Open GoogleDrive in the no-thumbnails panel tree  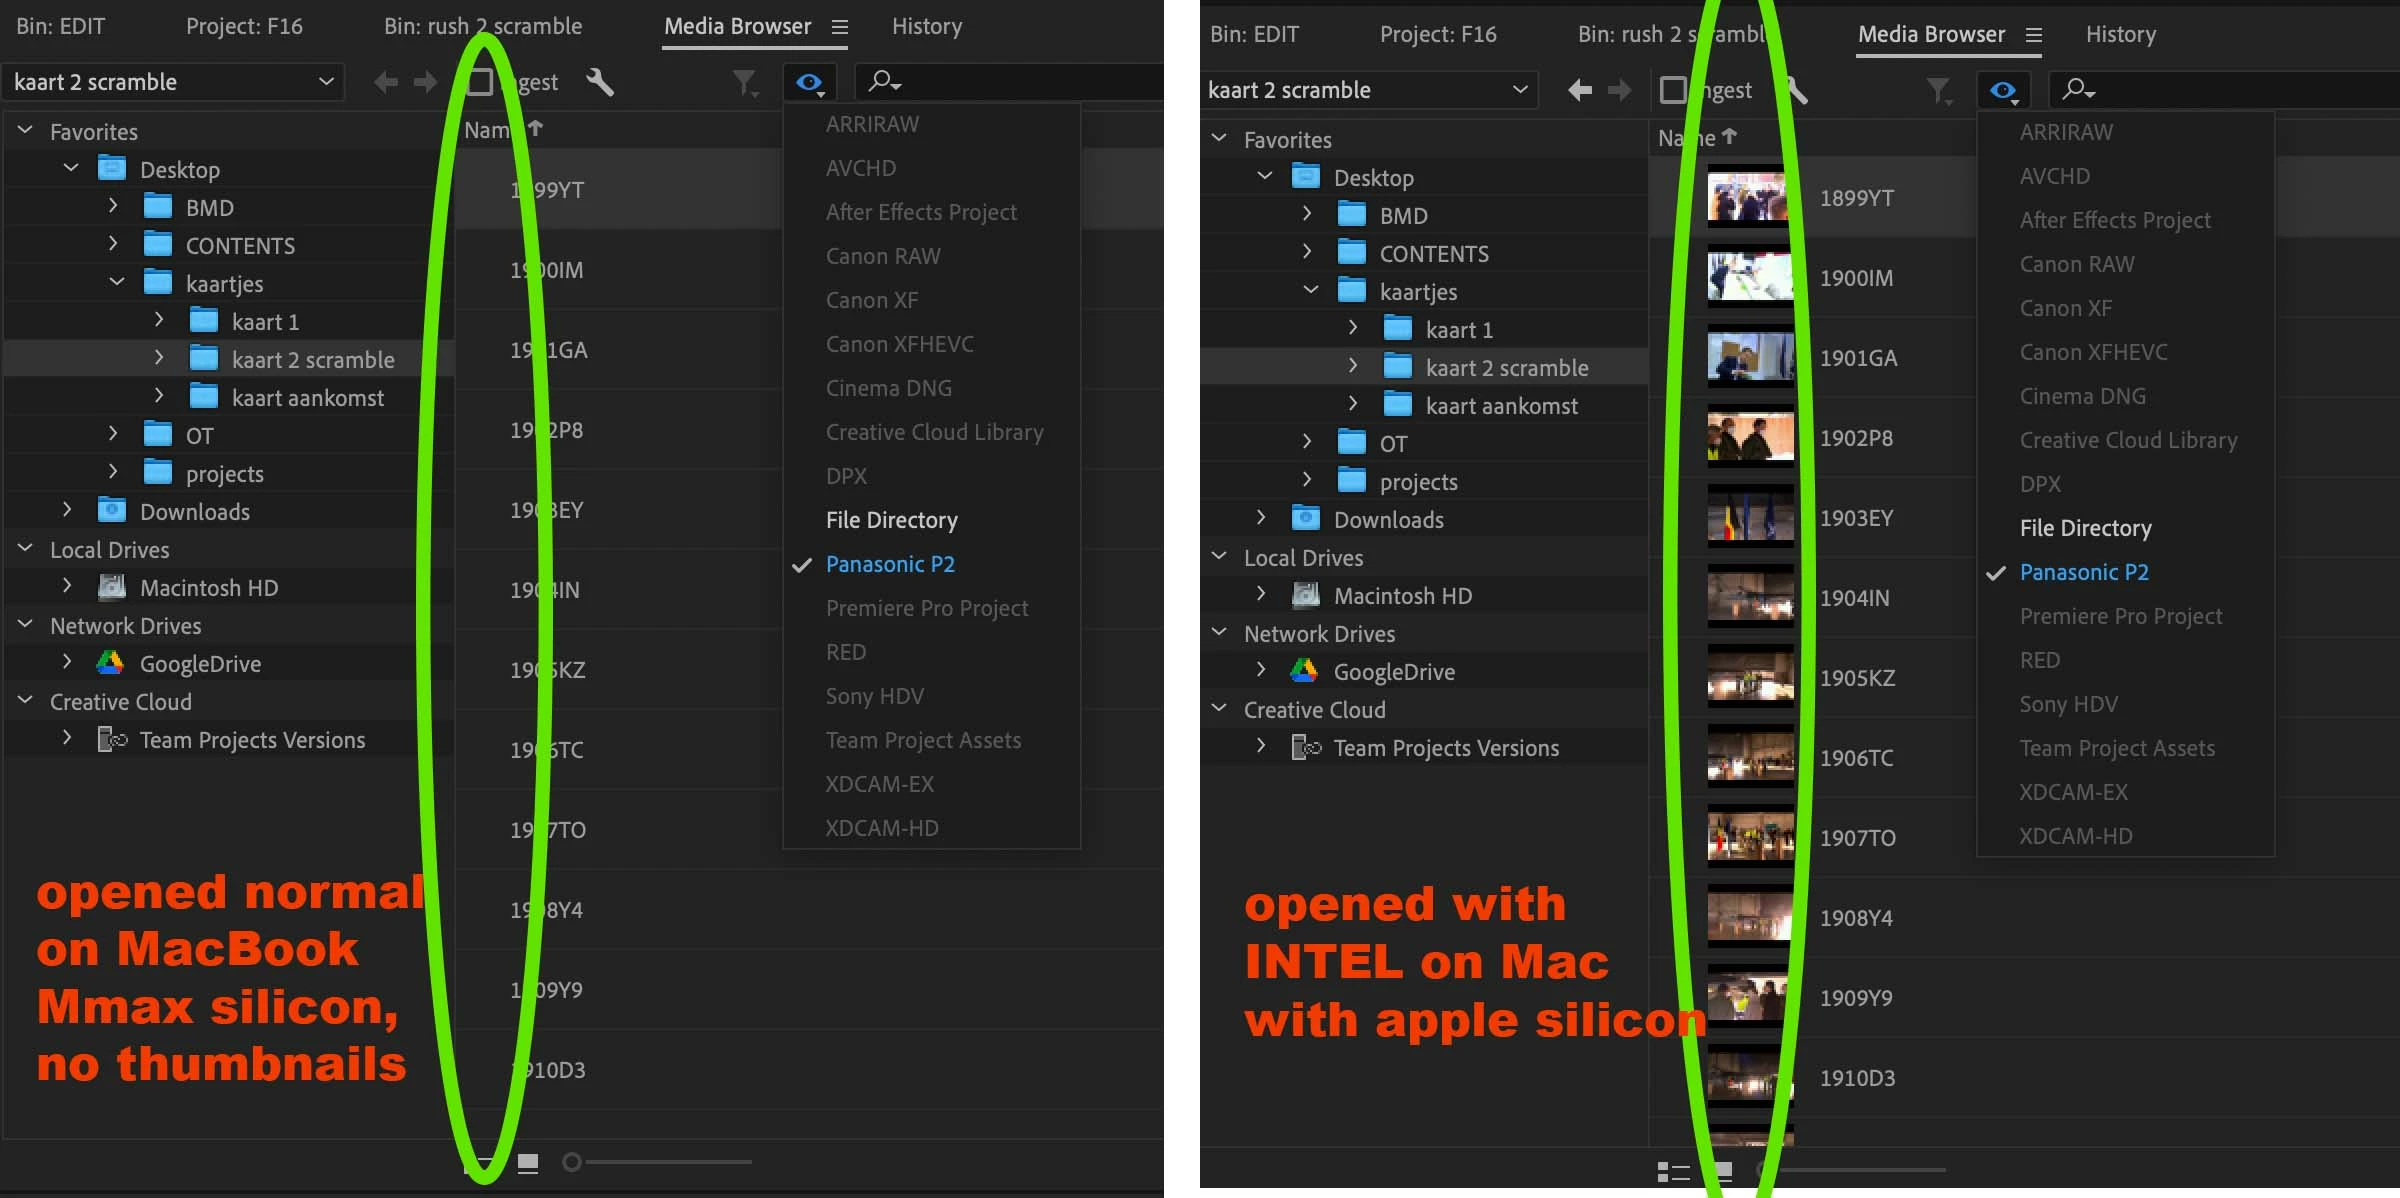[x=200, y=664]
